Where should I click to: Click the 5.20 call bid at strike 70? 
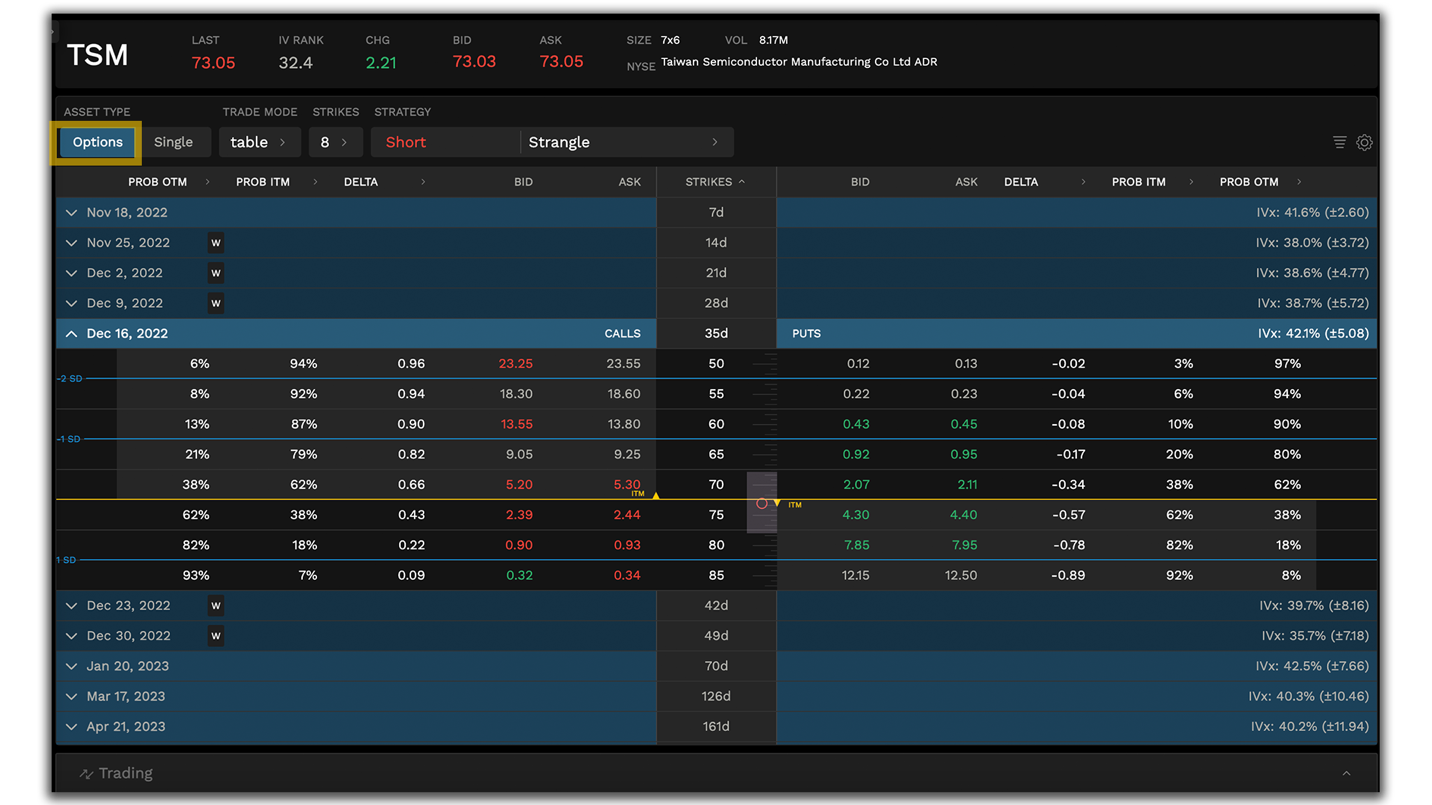coord(518,484)
